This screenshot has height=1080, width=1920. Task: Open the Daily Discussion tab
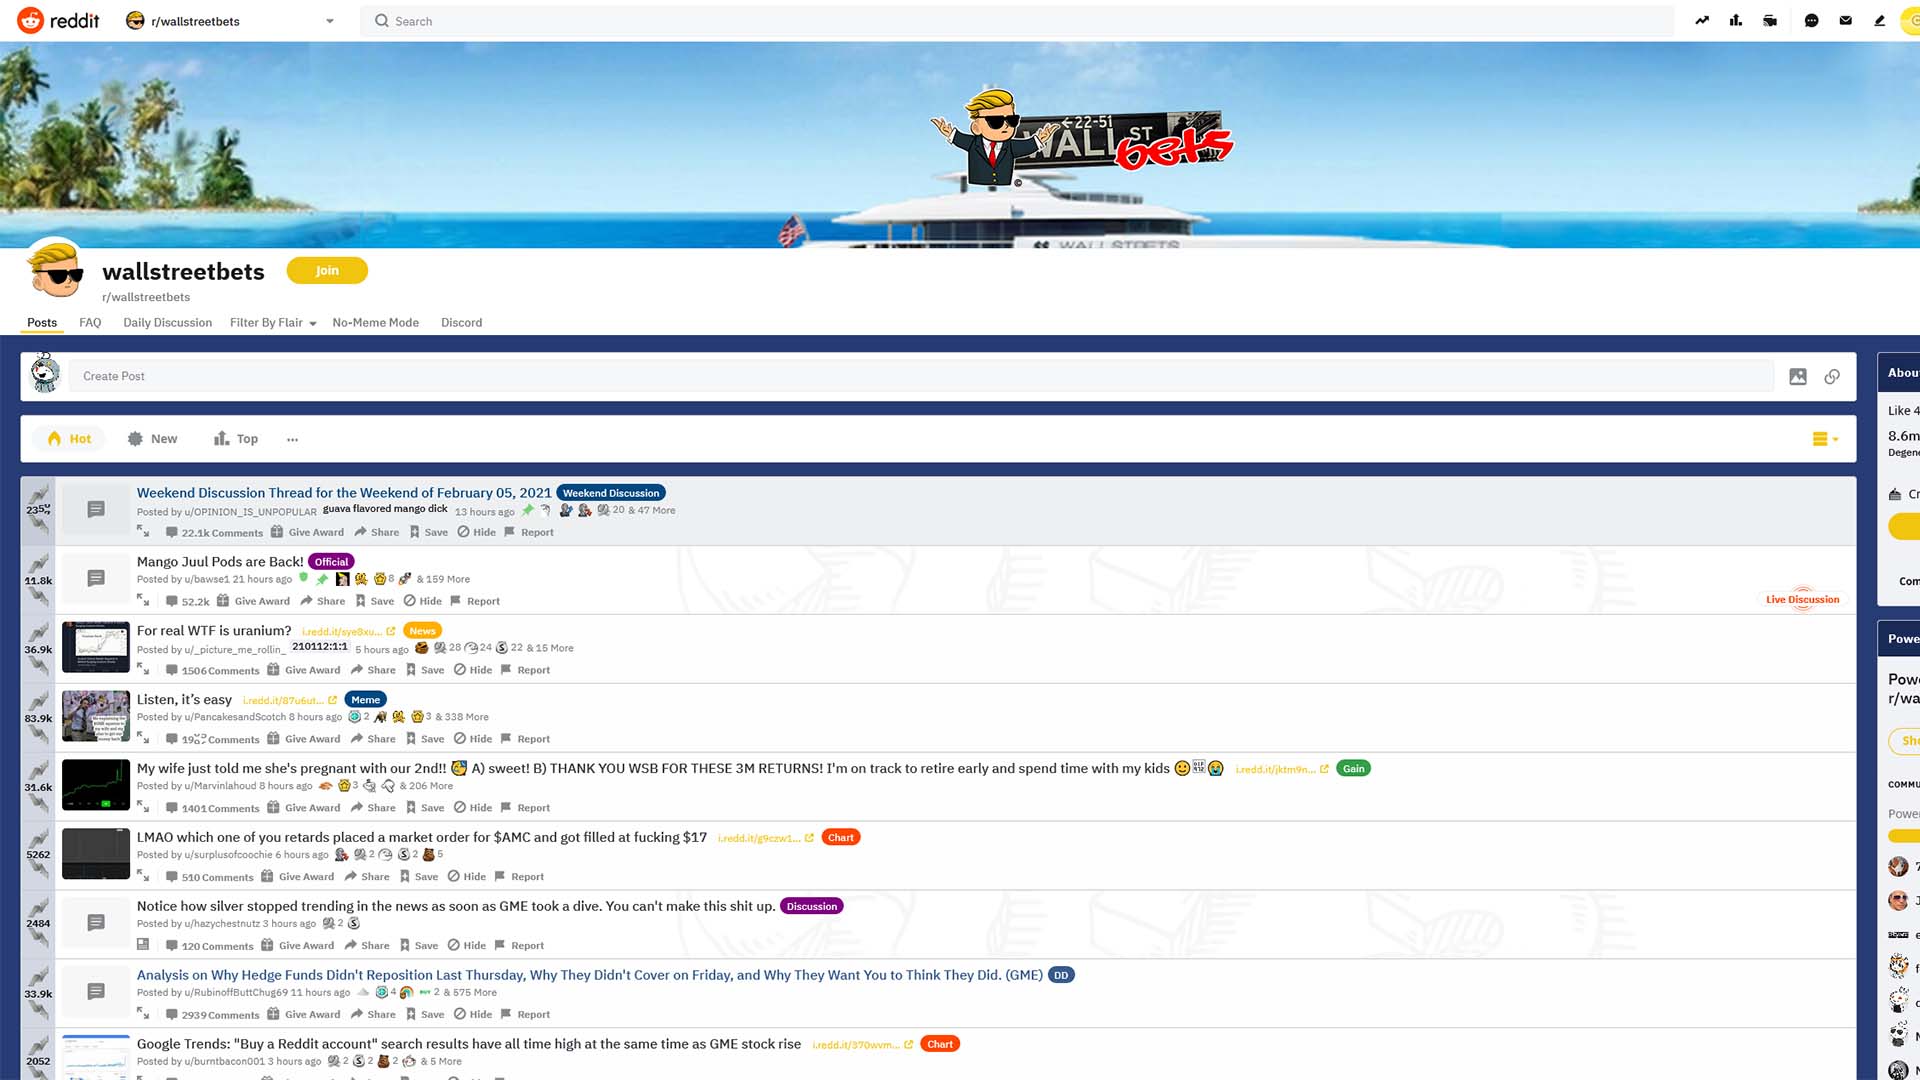tap(167, 322)
